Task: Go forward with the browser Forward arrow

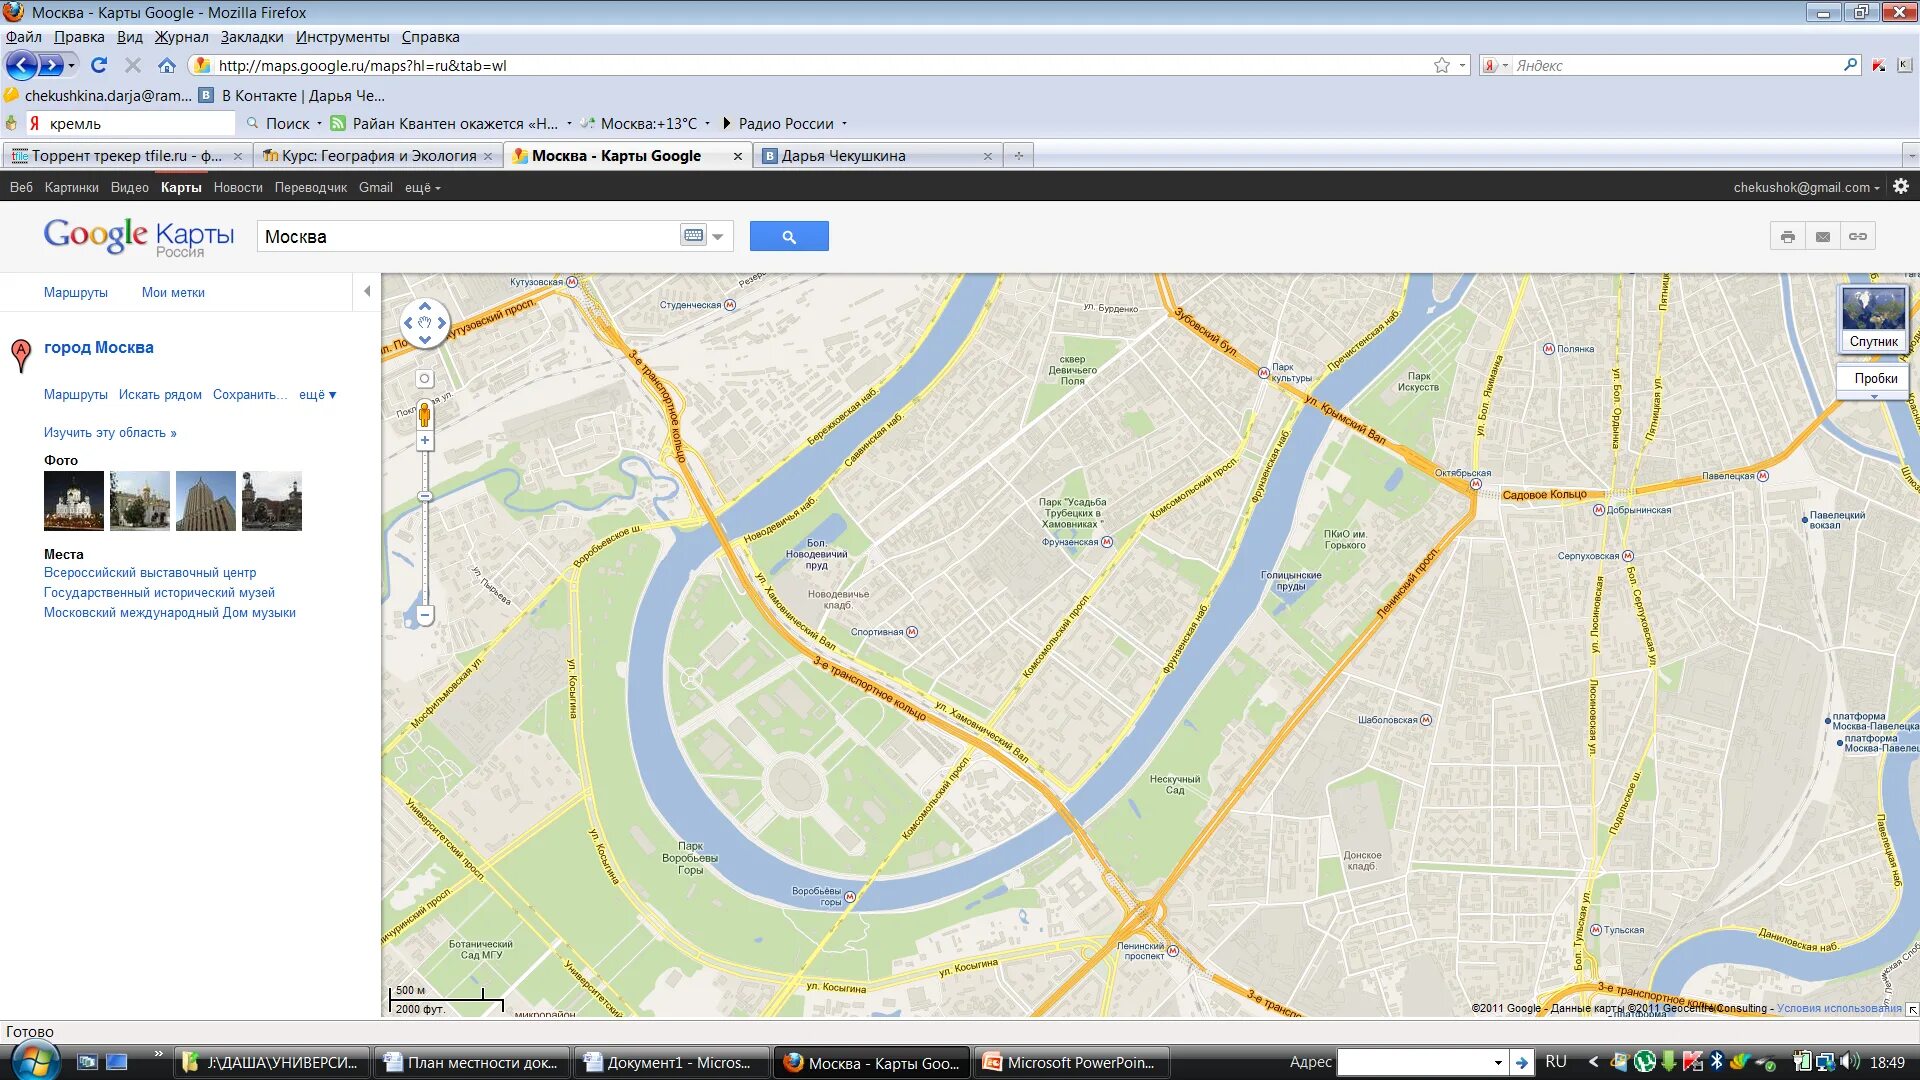Action: point(50,66)
